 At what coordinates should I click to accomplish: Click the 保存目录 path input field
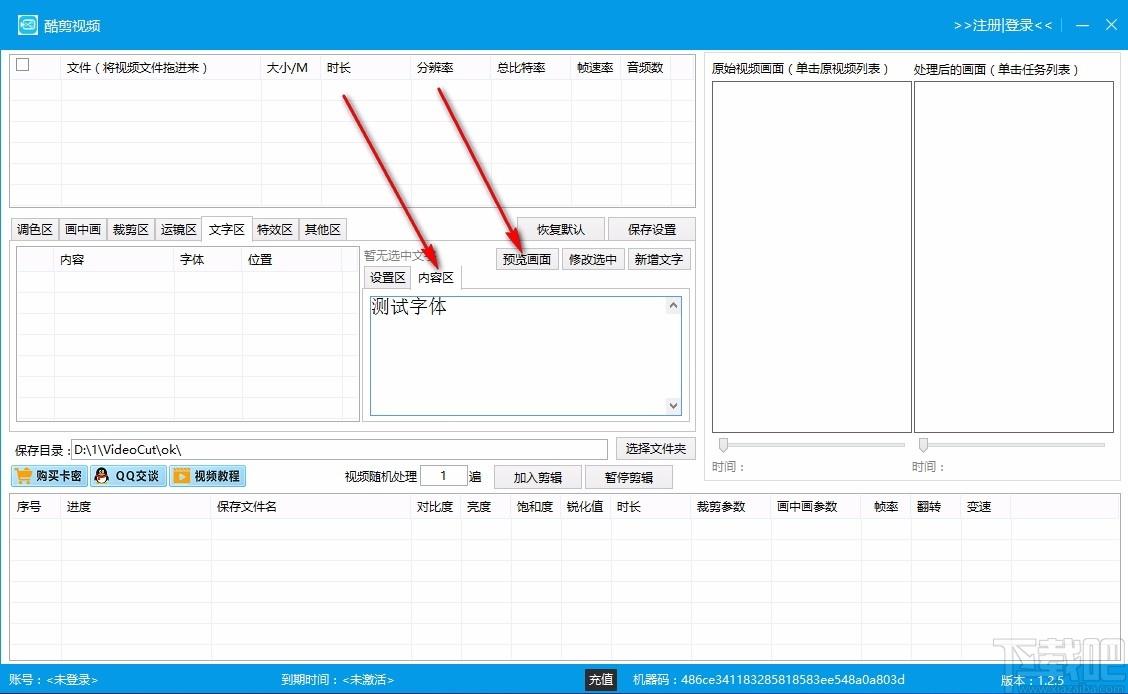tap(340, 449)
